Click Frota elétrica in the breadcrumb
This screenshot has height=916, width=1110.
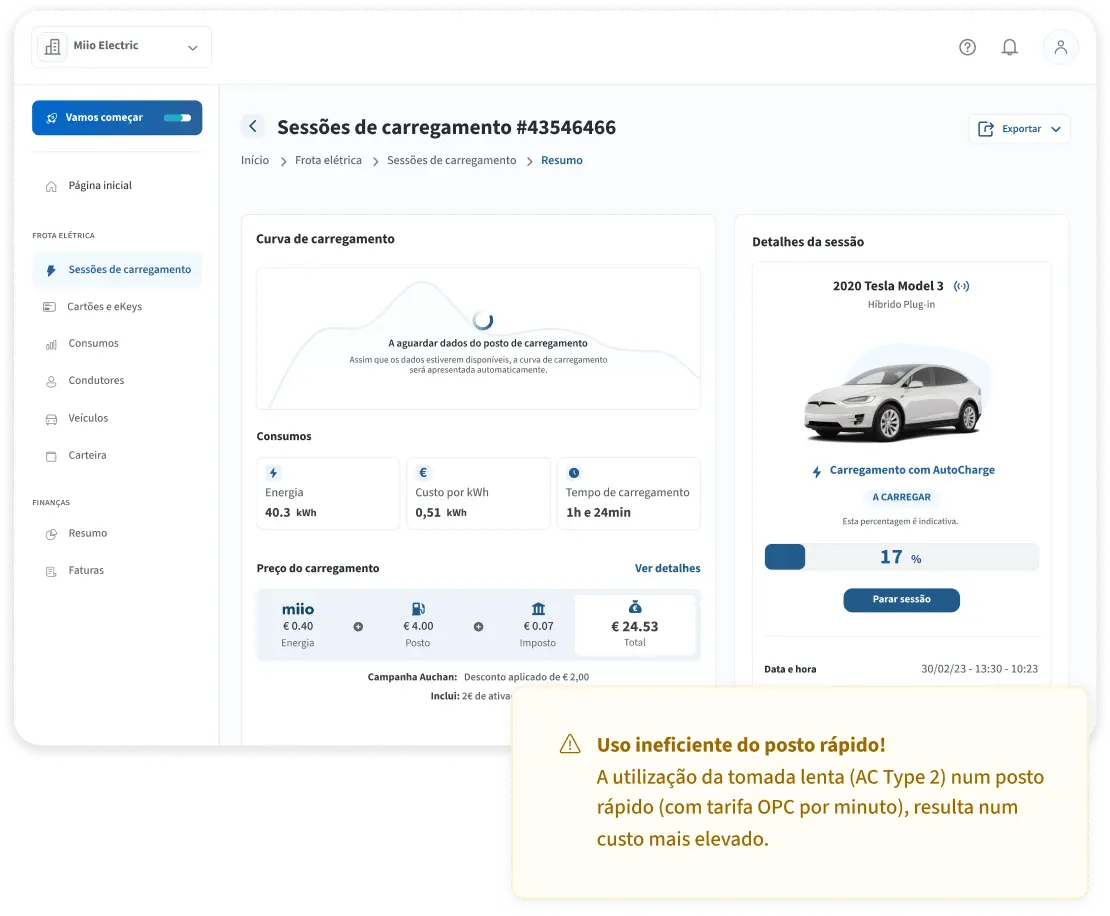(328, 160)
